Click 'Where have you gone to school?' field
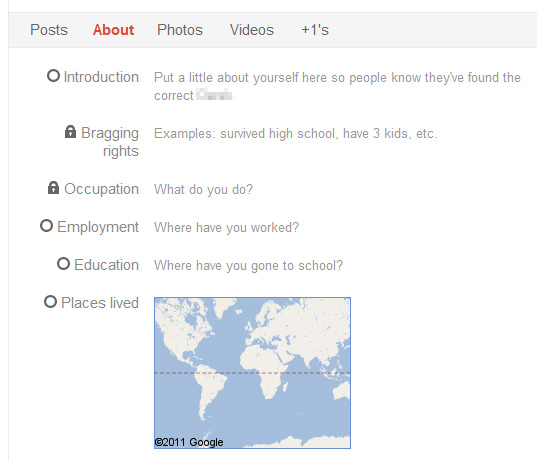Viewport: 537px width, 461px height. pos(248,265)
